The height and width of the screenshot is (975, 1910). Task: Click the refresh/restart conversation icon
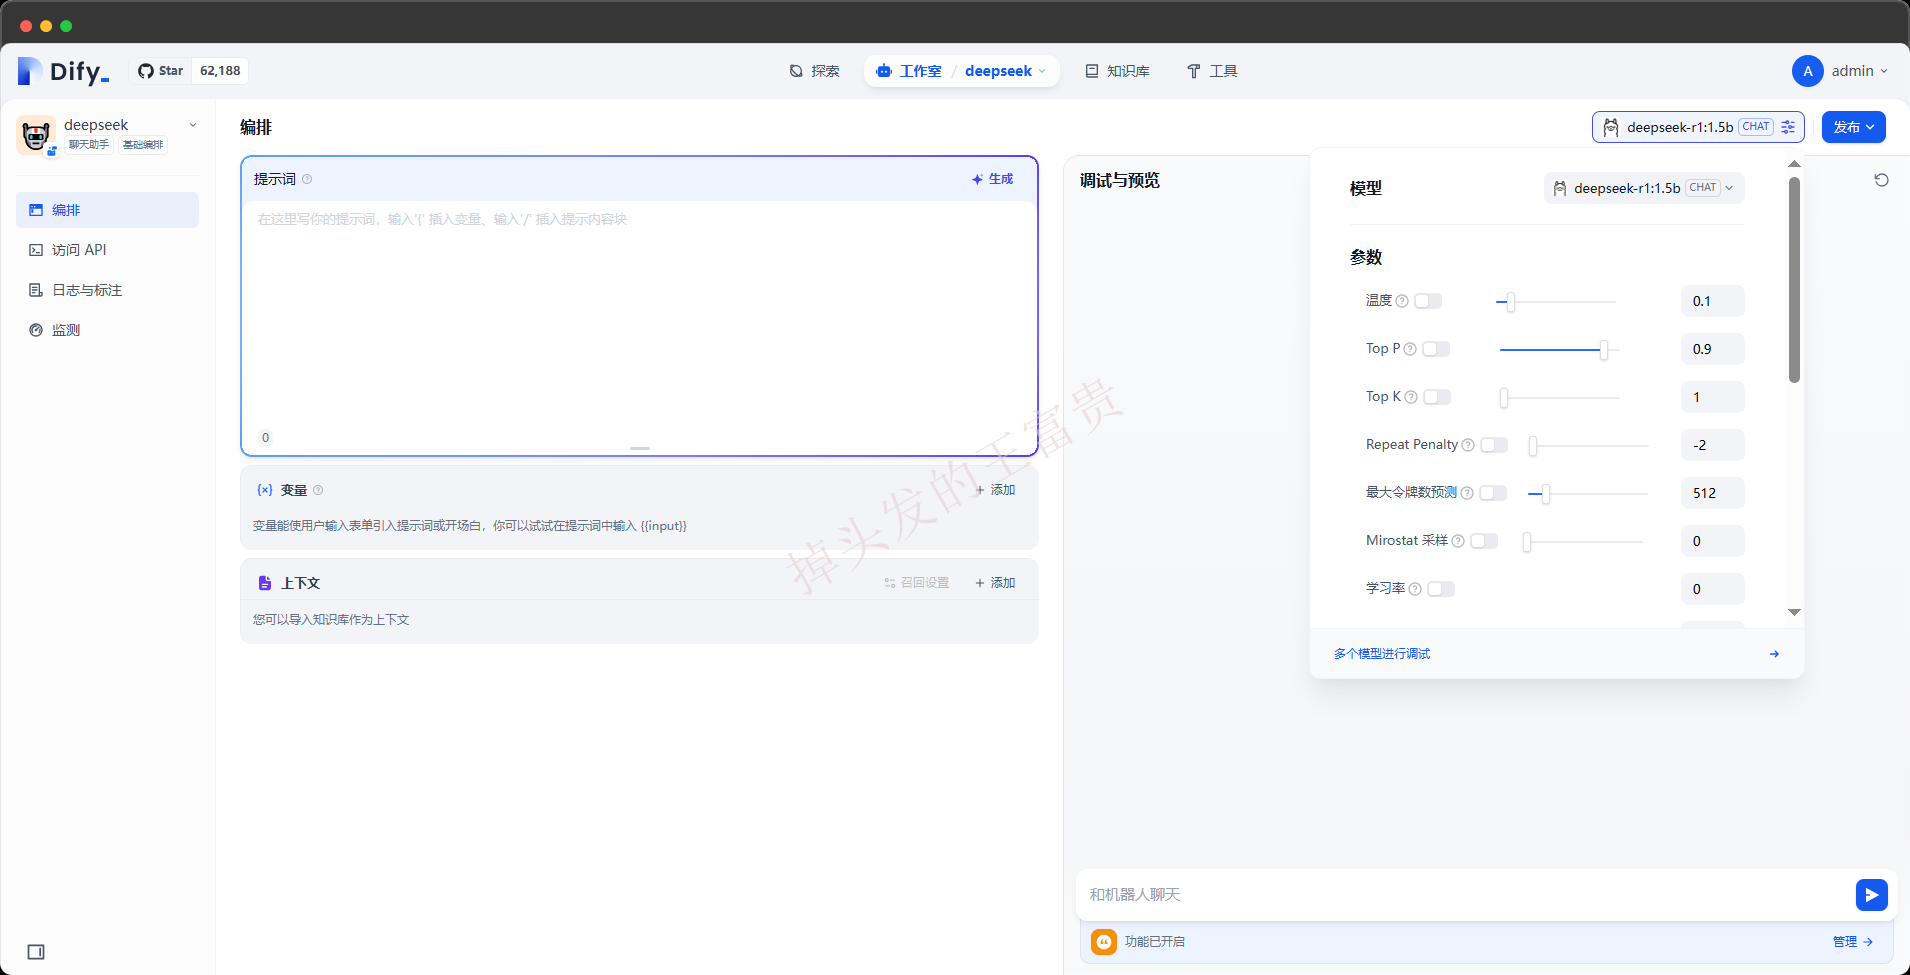(x=1881, y=180)
